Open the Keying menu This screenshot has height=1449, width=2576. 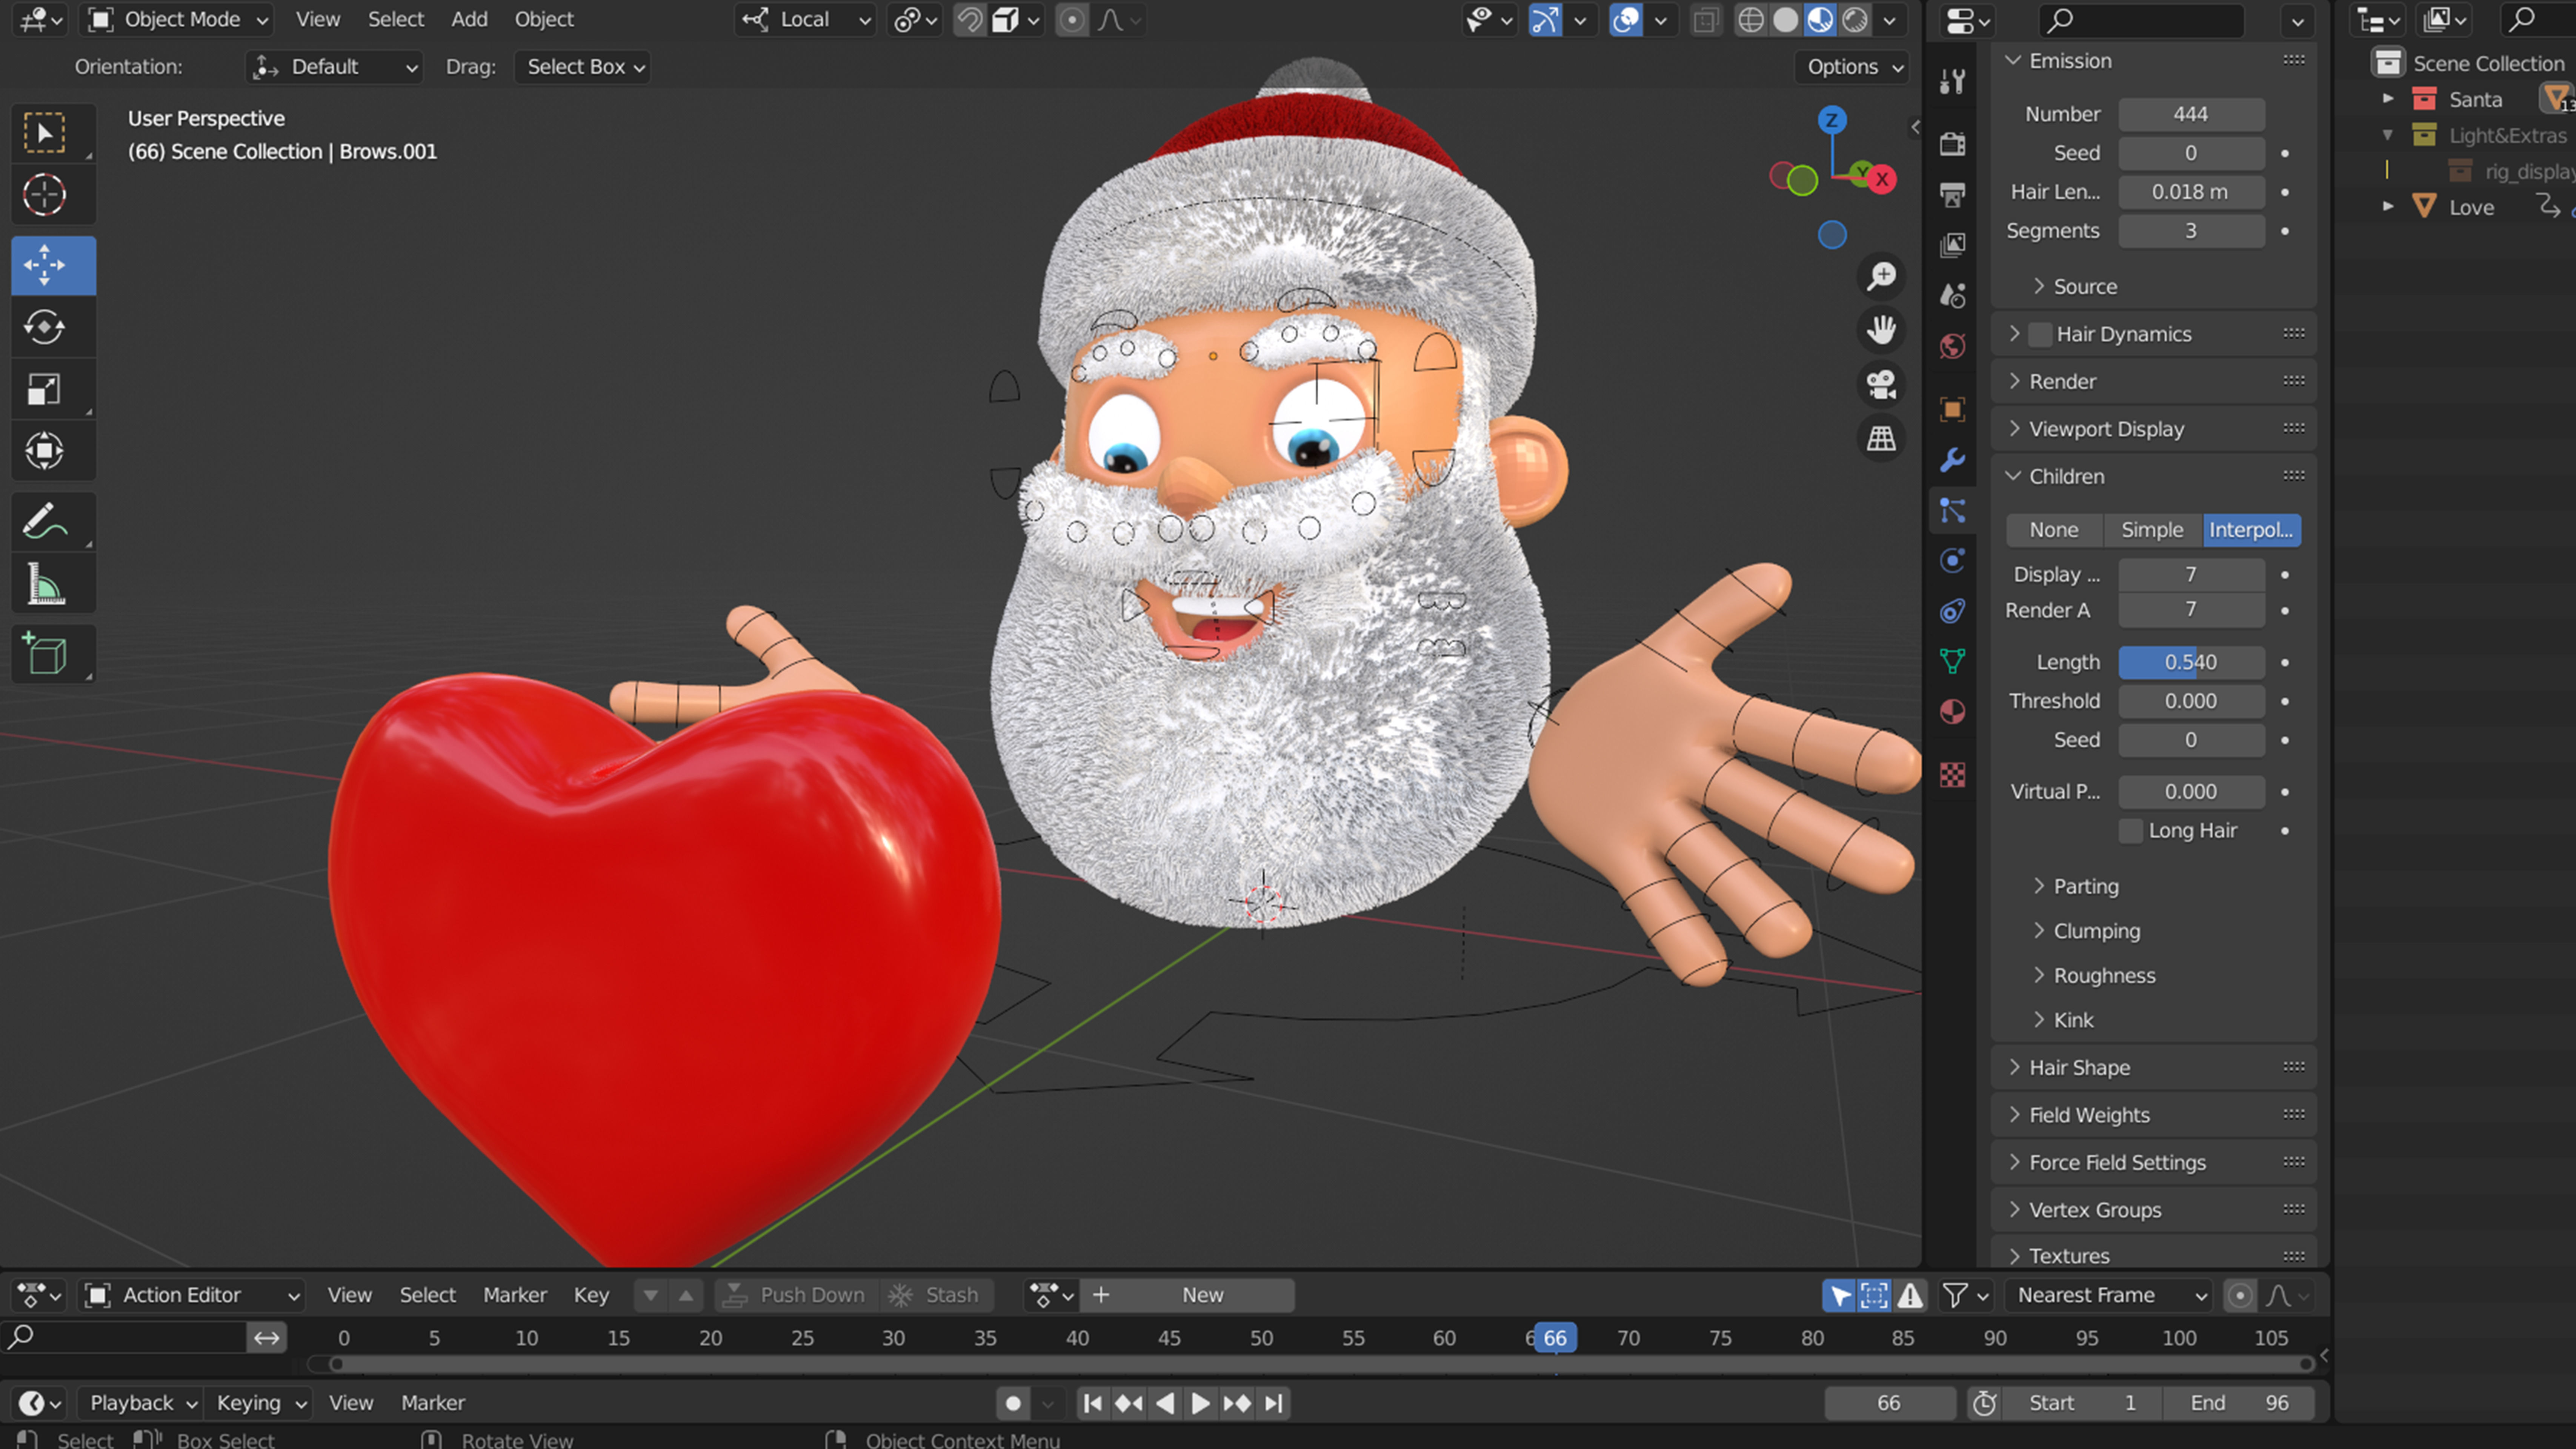[x=261, y=1404]
